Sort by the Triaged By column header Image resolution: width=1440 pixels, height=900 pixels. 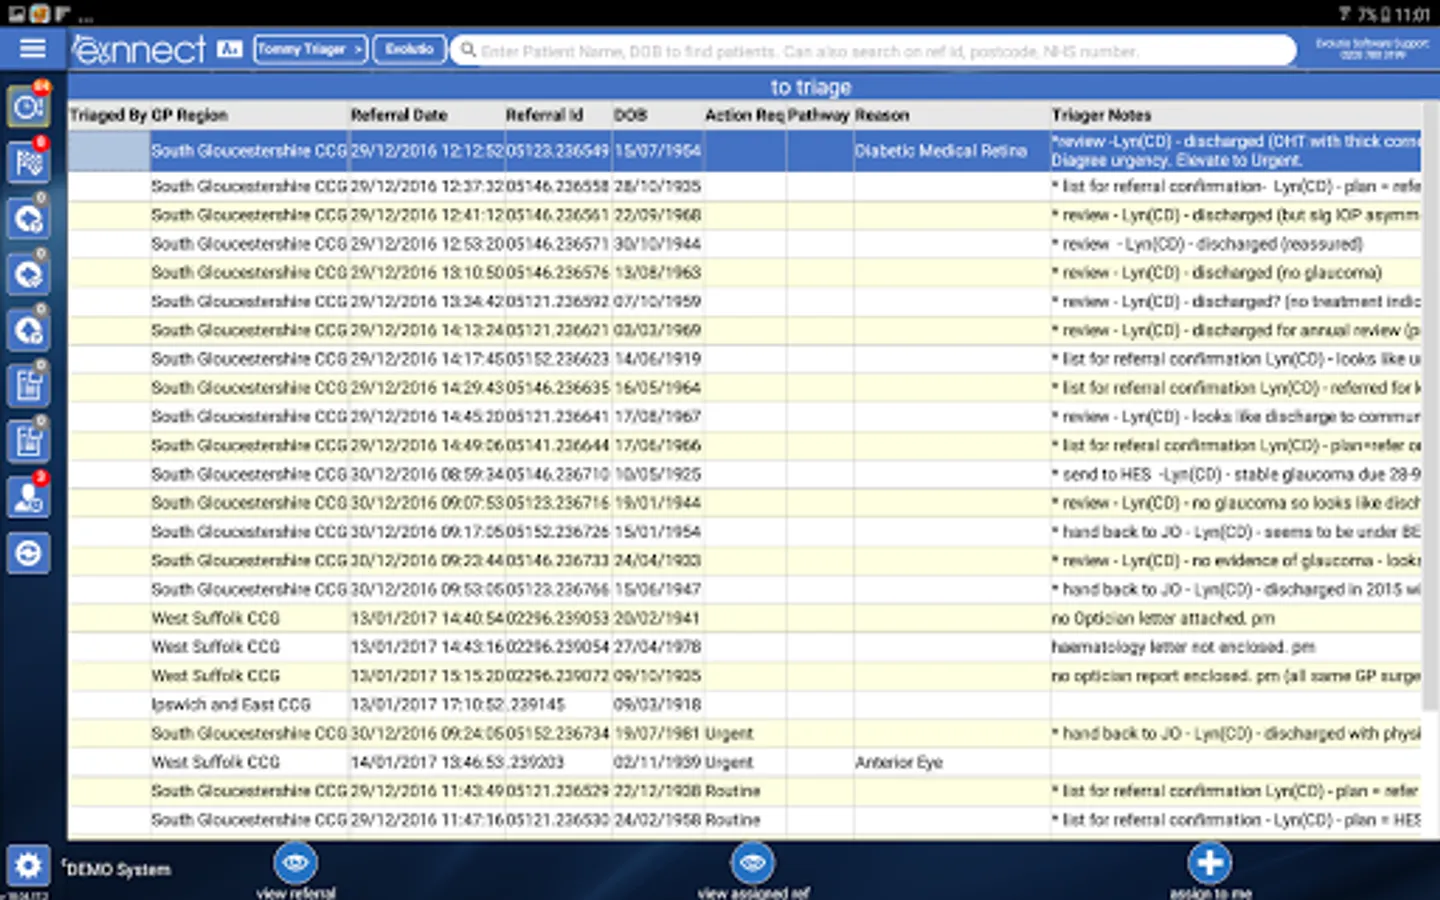(x=108, y=115)
